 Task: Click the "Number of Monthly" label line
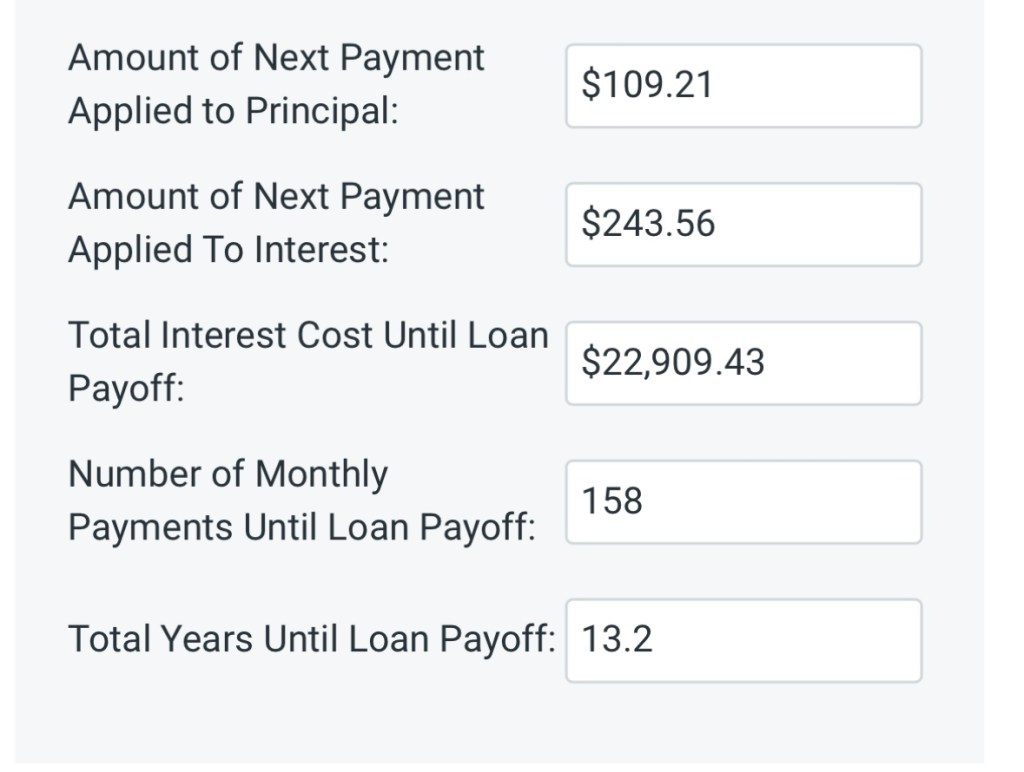pos(227,473)
